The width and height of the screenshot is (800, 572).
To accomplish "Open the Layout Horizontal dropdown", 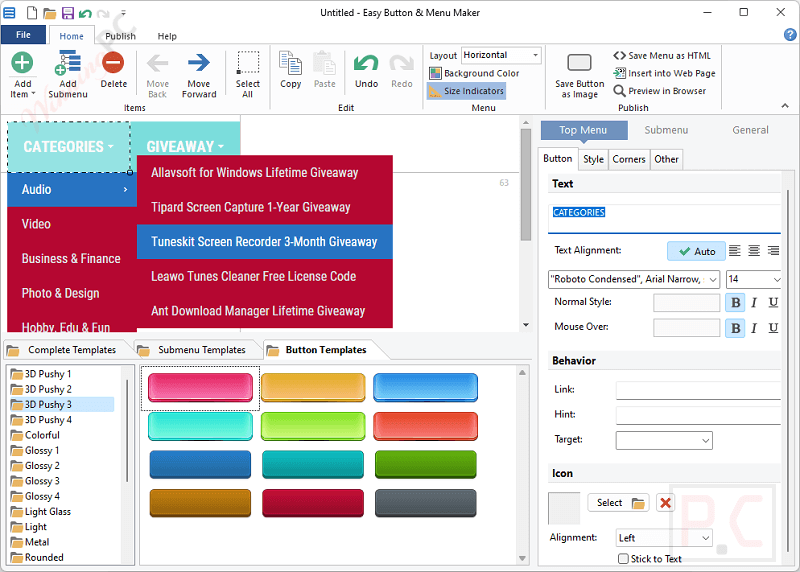I will point(501,55).
